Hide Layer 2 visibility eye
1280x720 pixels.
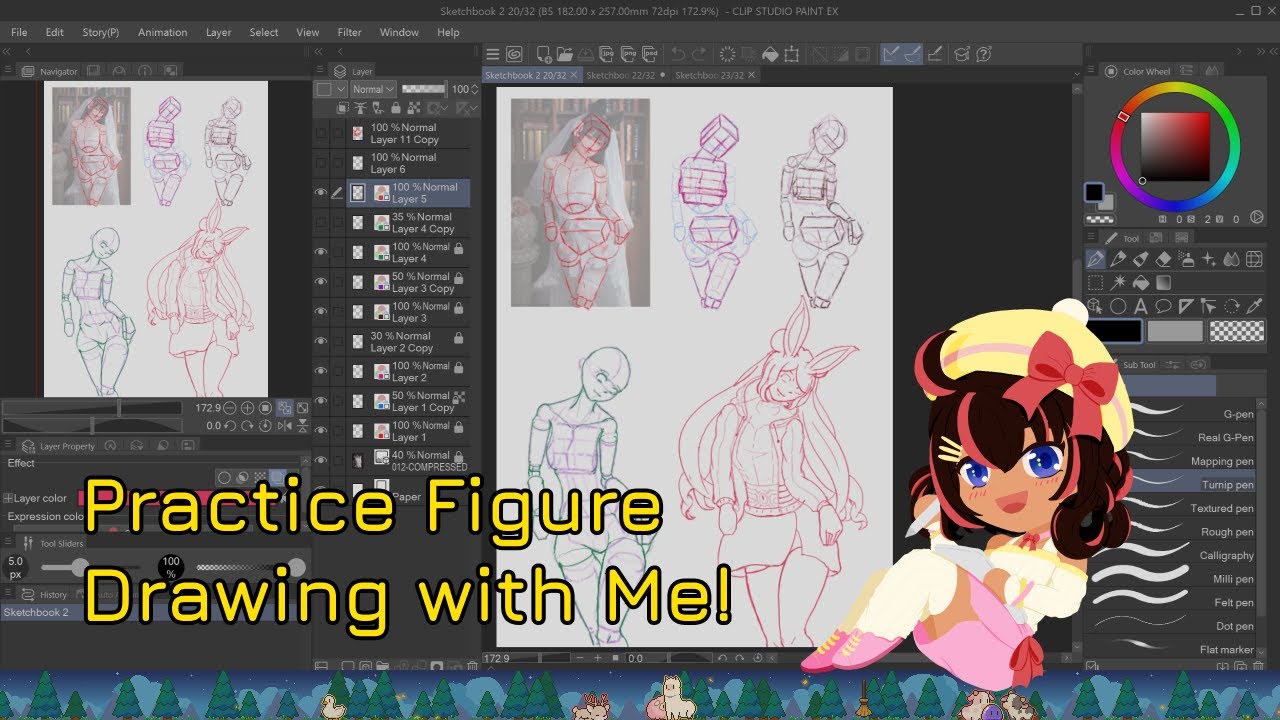(x=321, y=371)
